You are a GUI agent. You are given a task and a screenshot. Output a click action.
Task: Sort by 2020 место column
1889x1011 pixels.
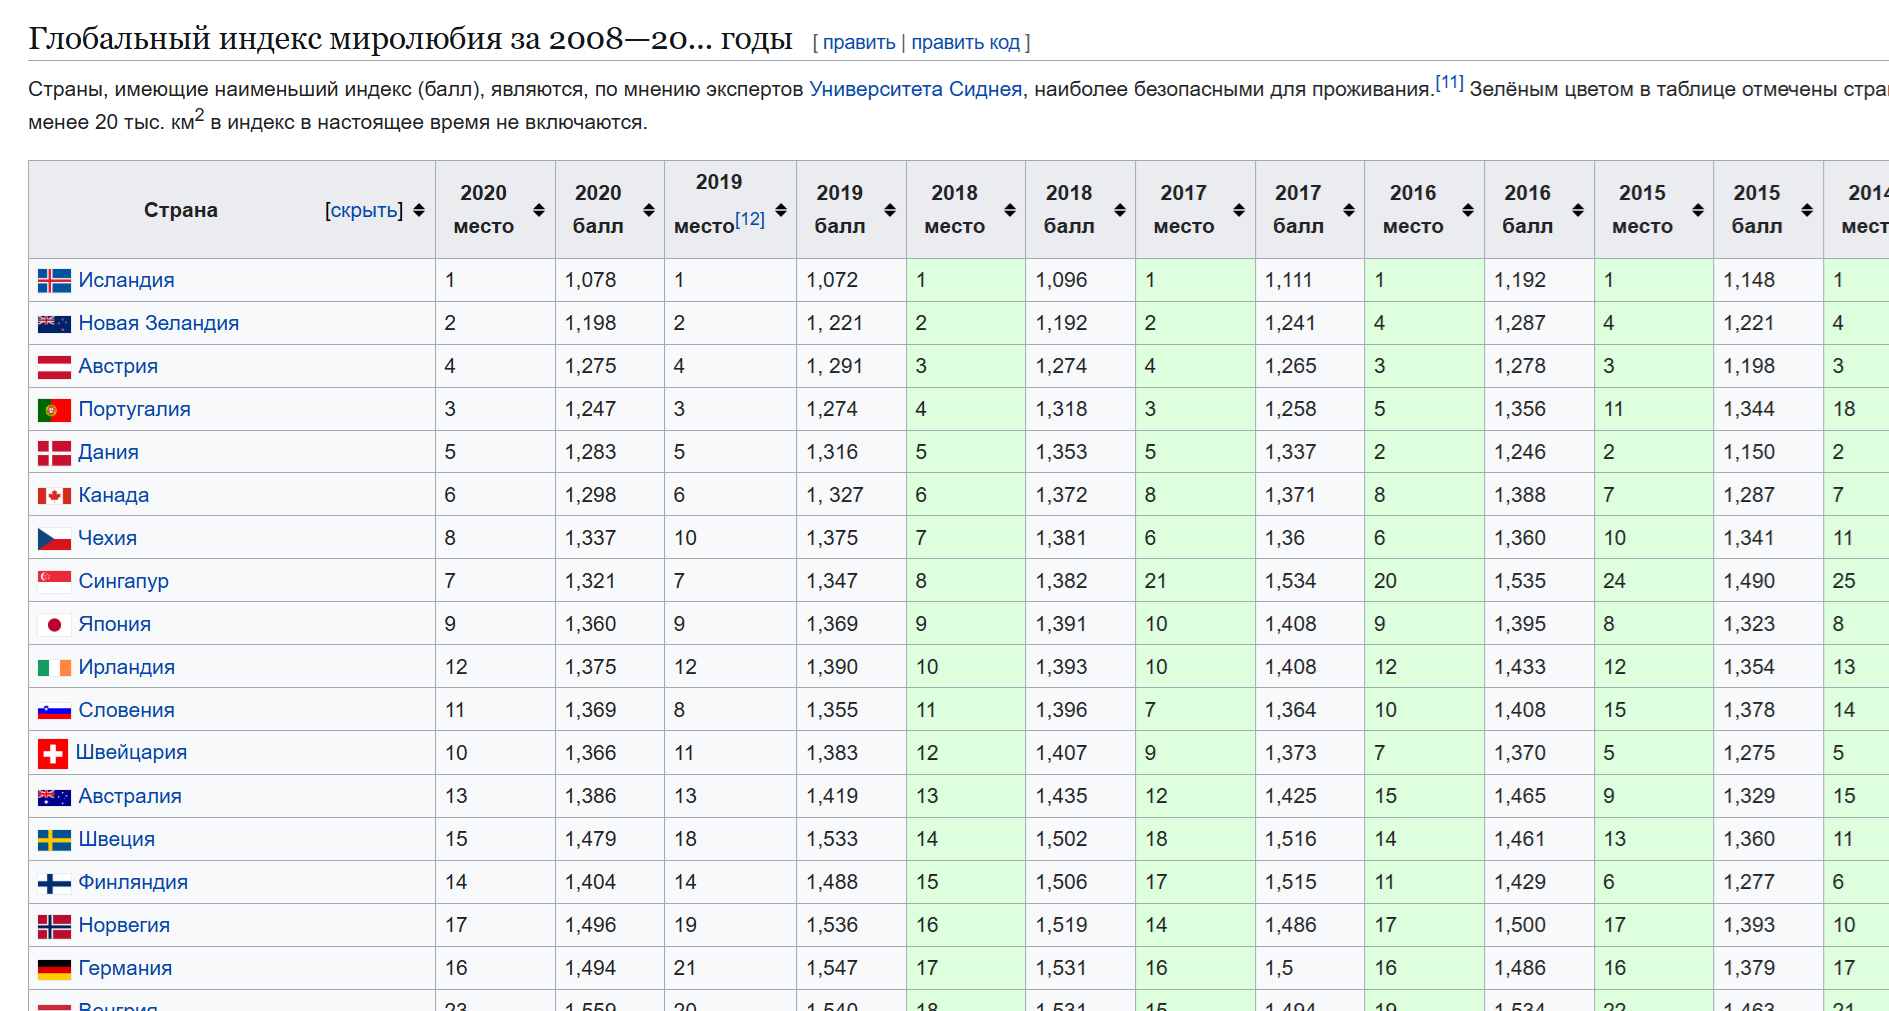point(539,210)
